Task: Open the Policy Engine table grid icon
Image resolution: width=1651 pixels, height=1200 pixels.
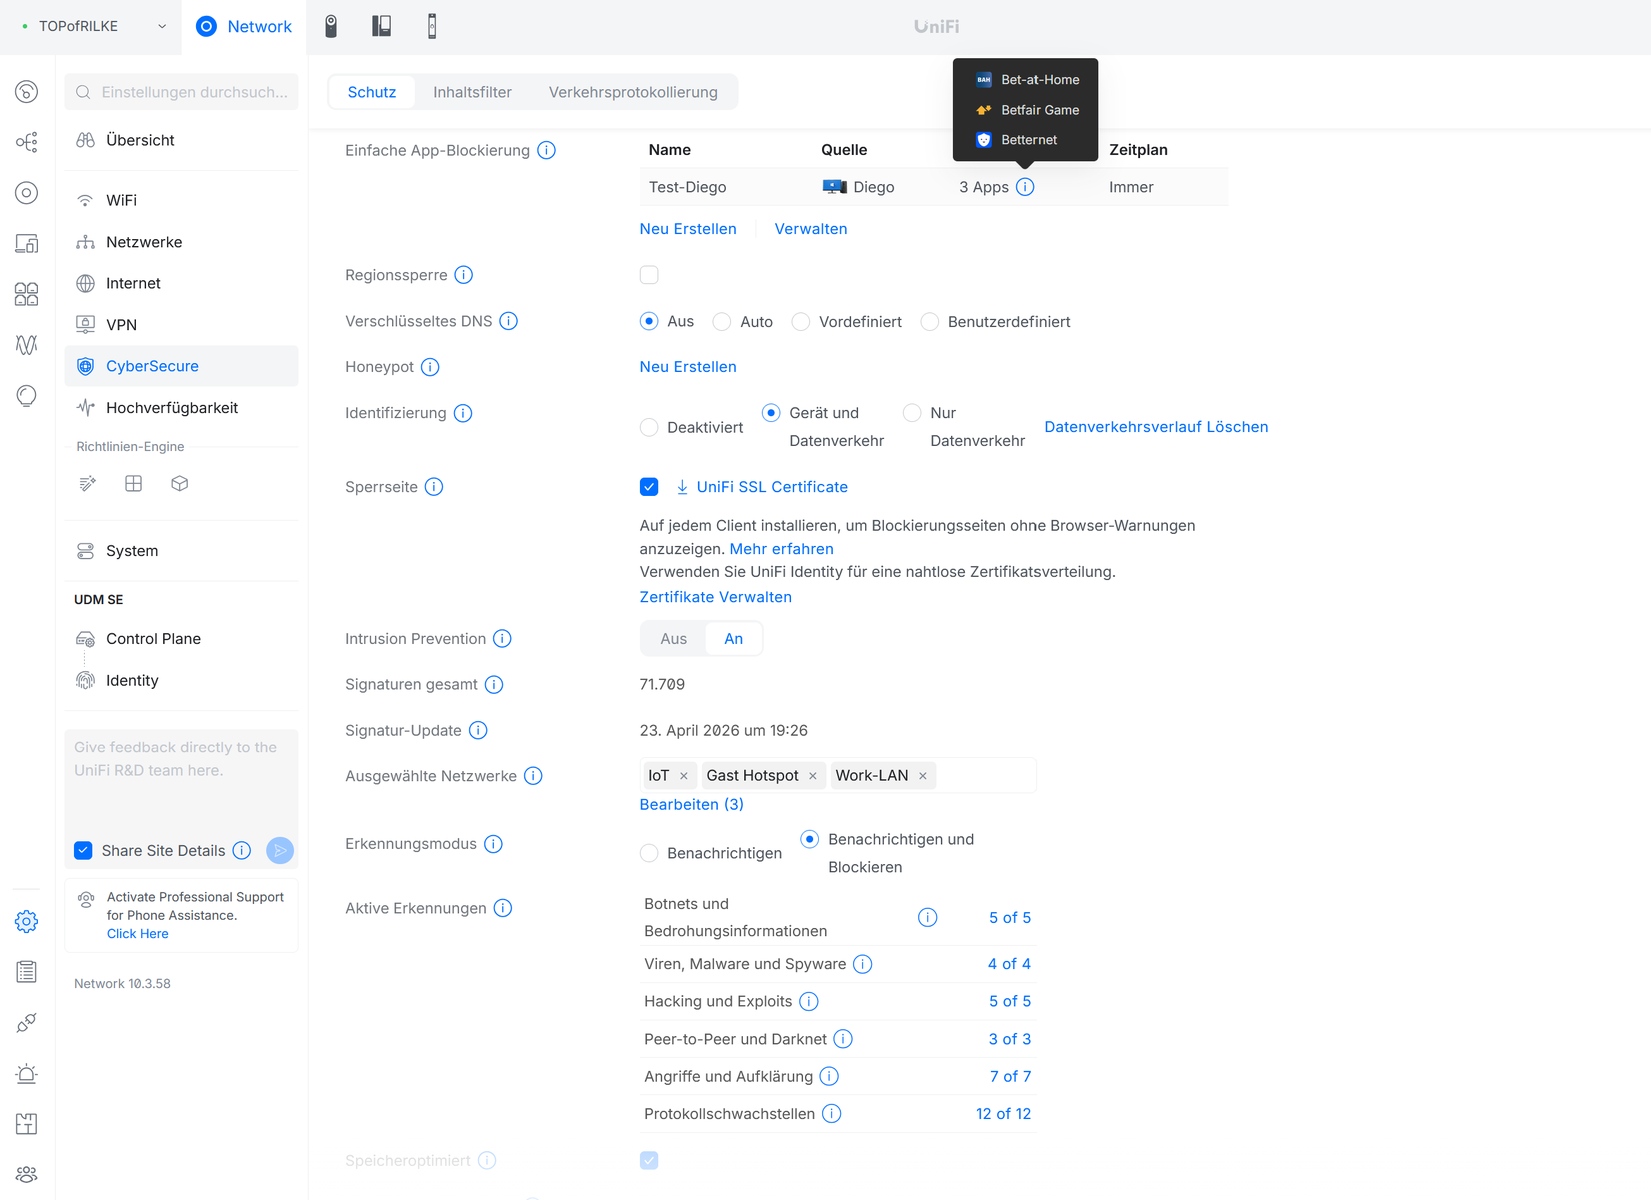Action: [x=134, y=484]
